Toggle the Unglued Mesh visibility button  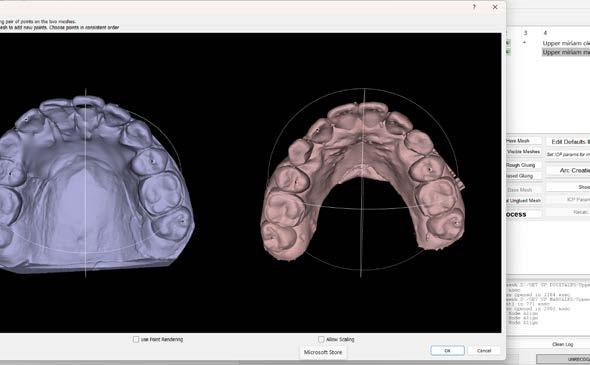point(524,201)
